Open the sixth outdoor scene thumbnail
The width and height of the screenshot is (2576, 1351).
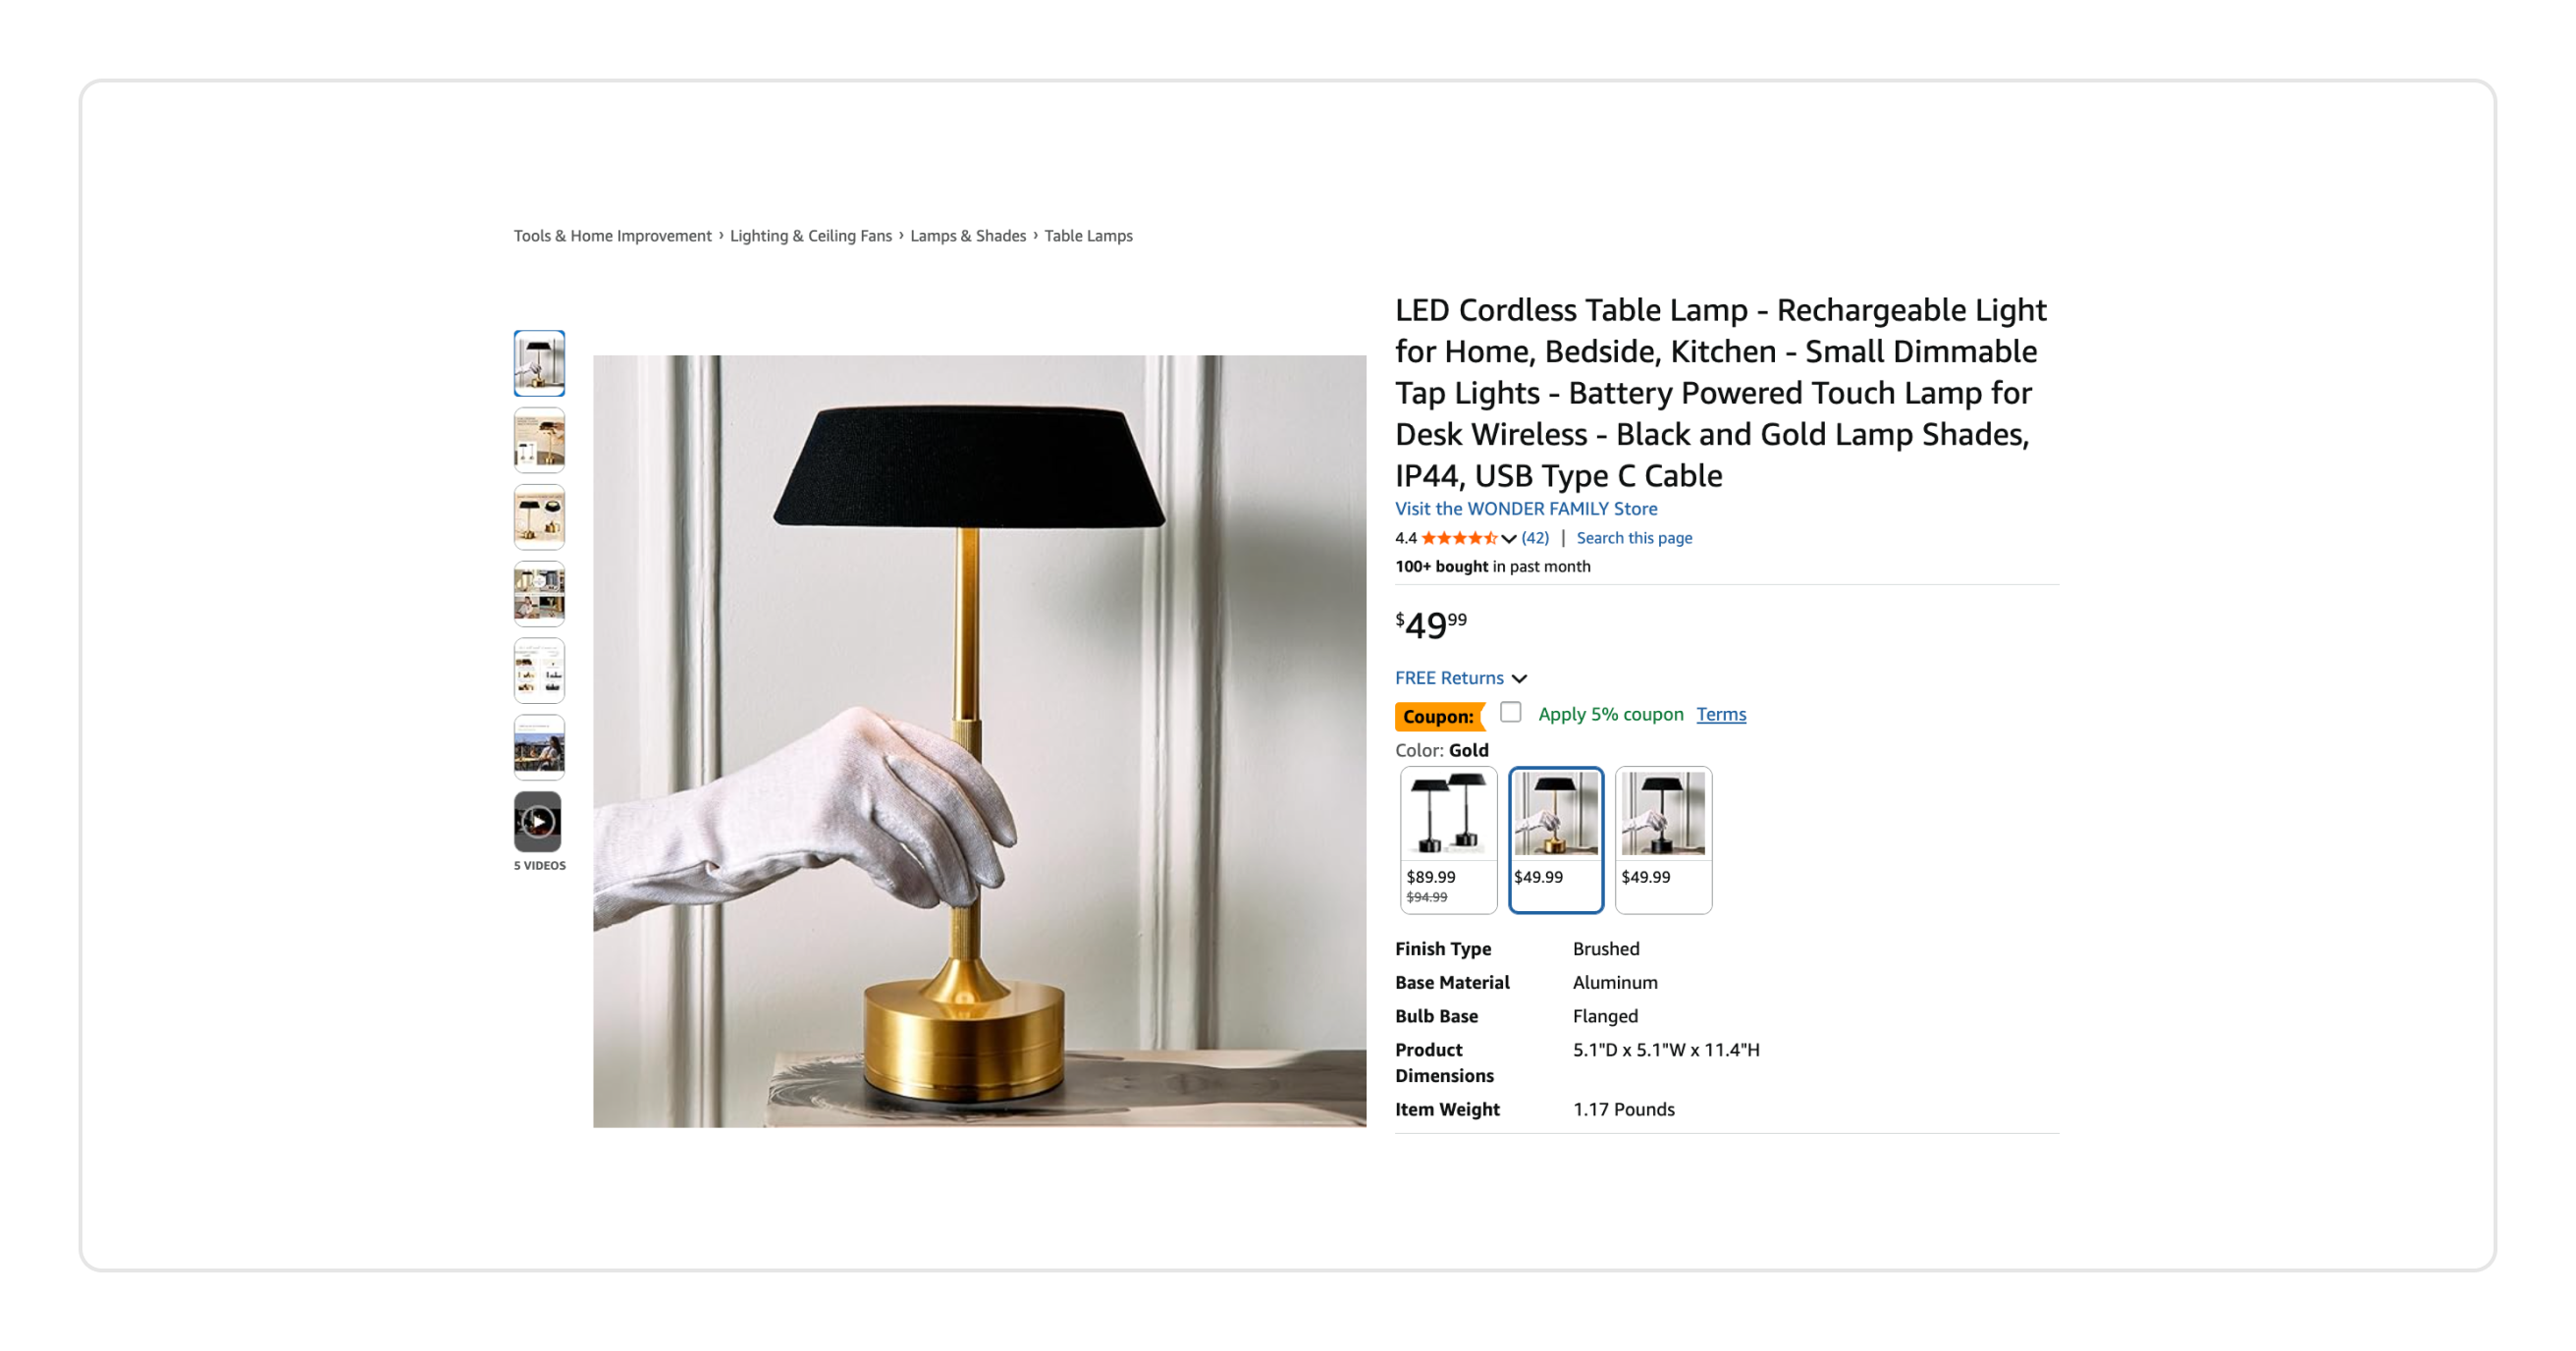pos(539,747)
